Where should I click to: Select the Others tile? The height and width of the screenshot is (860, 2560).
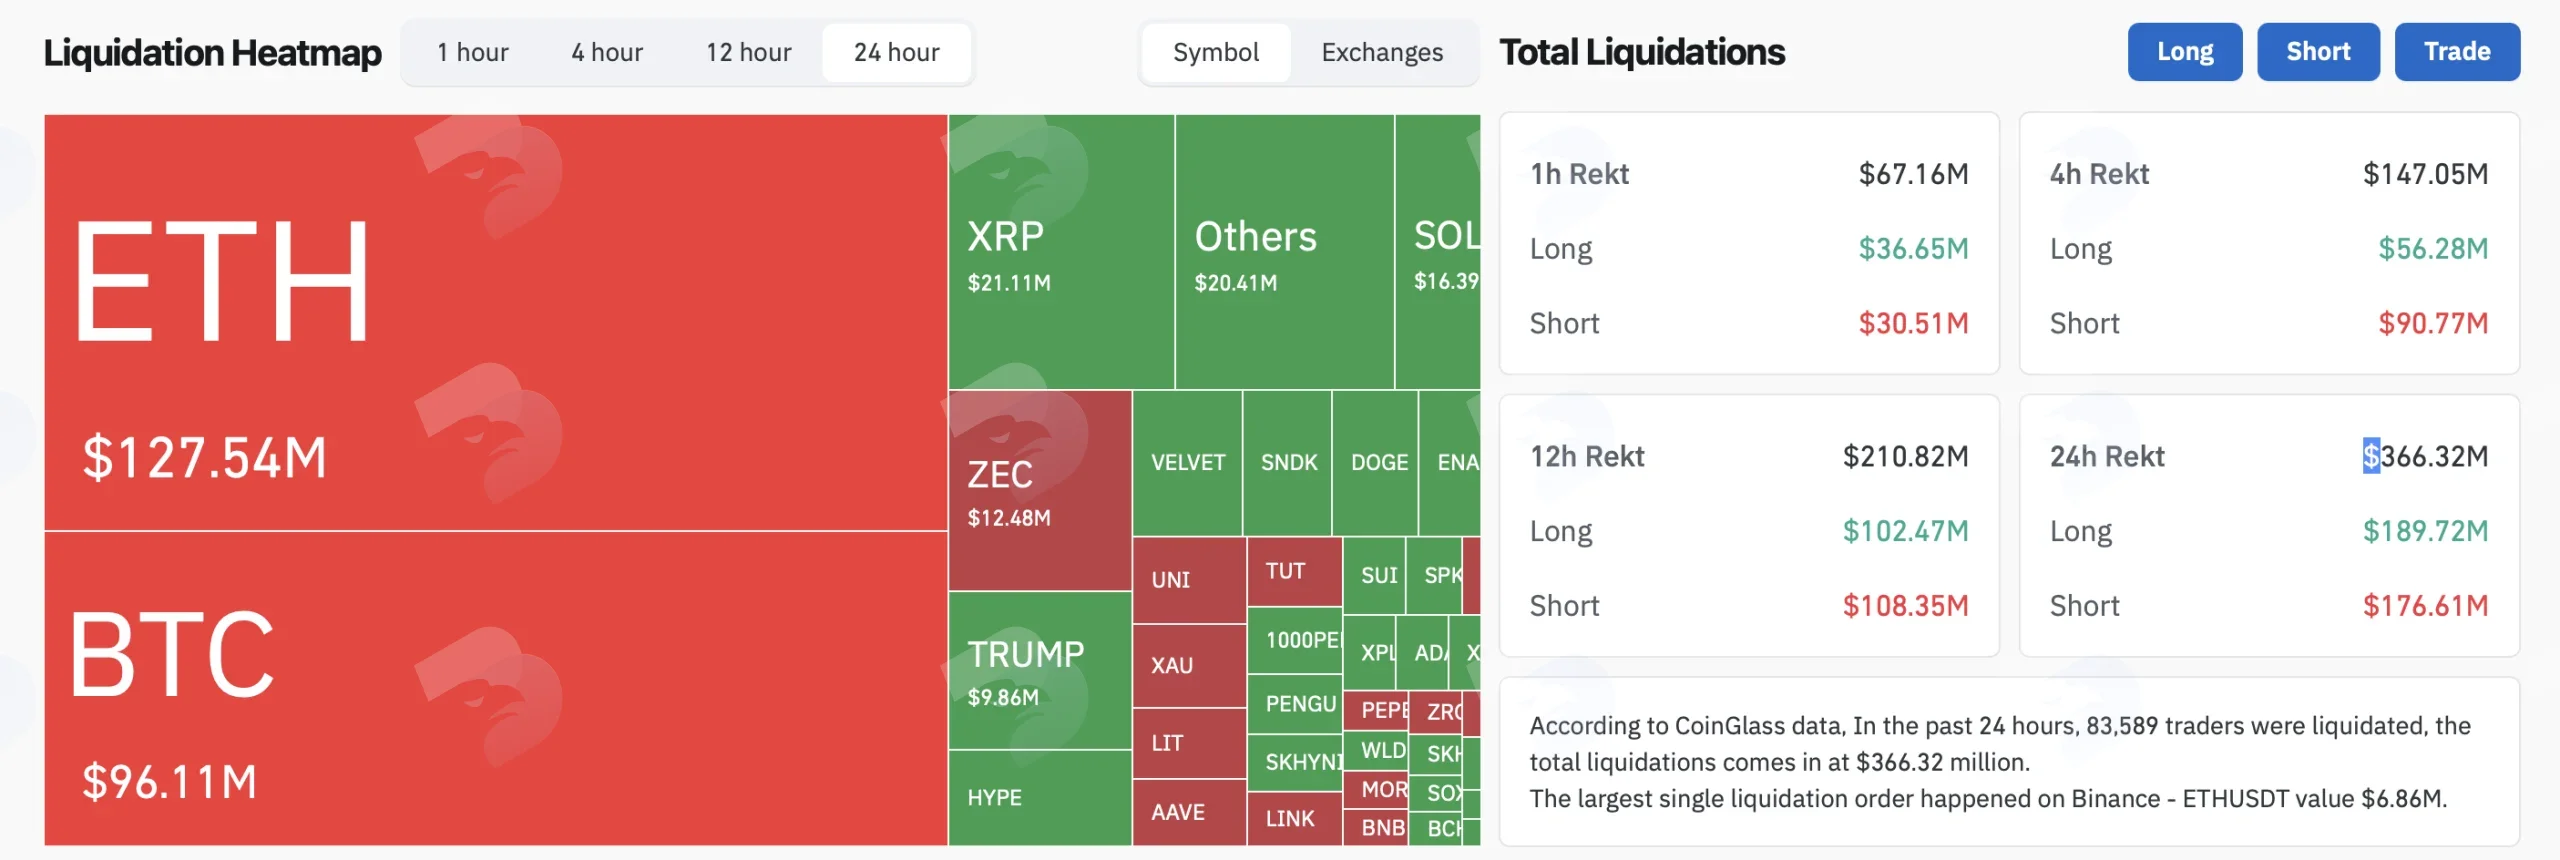tap(1285, 252)
